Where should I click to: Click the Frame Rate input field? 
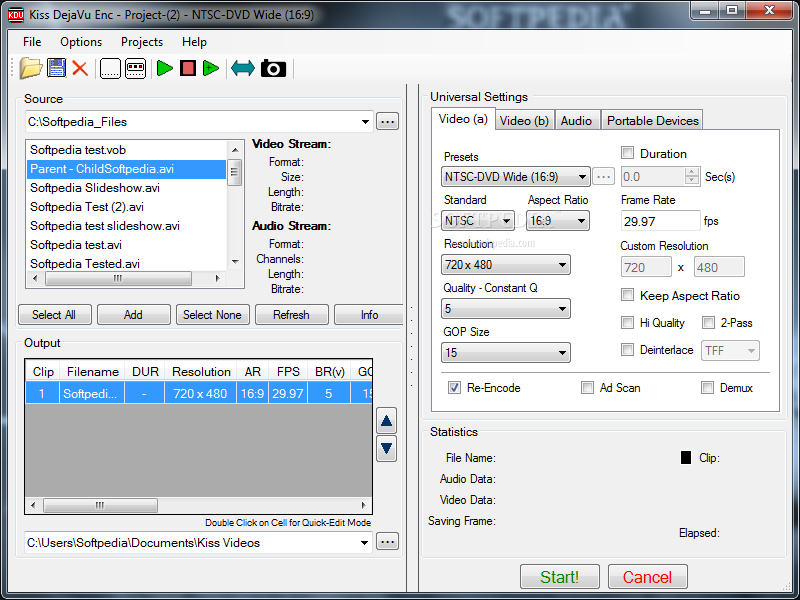(x=661, y=221)
